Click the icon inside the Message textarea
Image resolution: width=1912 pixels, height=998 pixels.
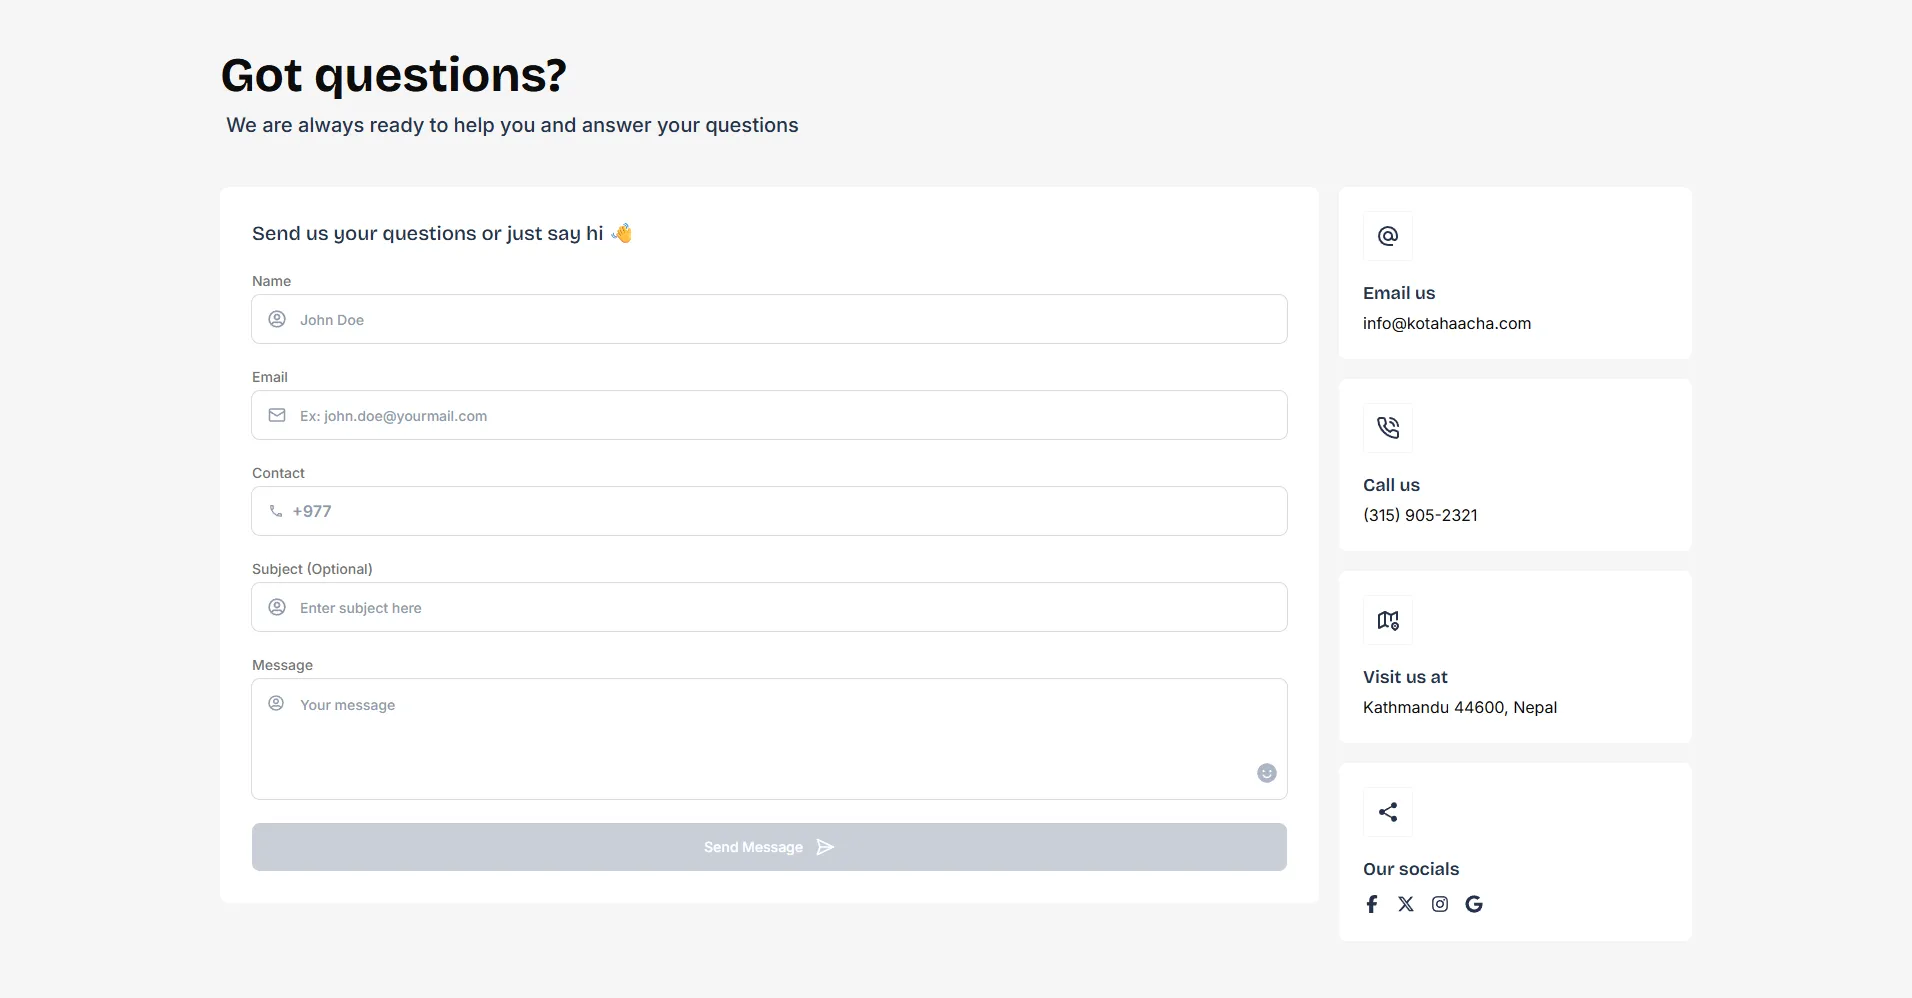[x=276, y=703]
